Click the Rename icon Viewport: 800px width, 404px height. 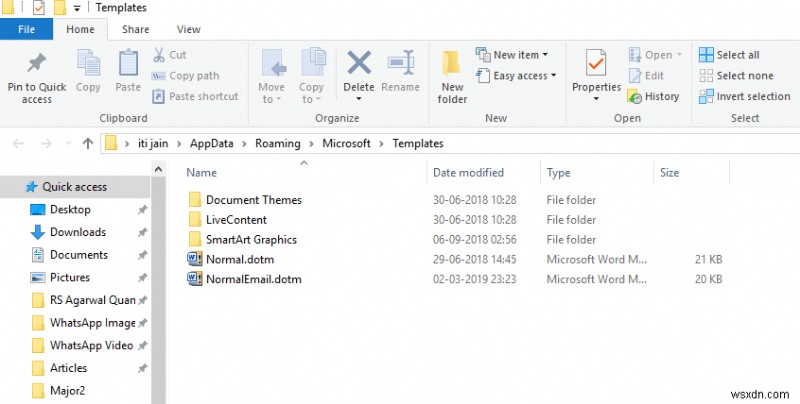pos(400,64)
